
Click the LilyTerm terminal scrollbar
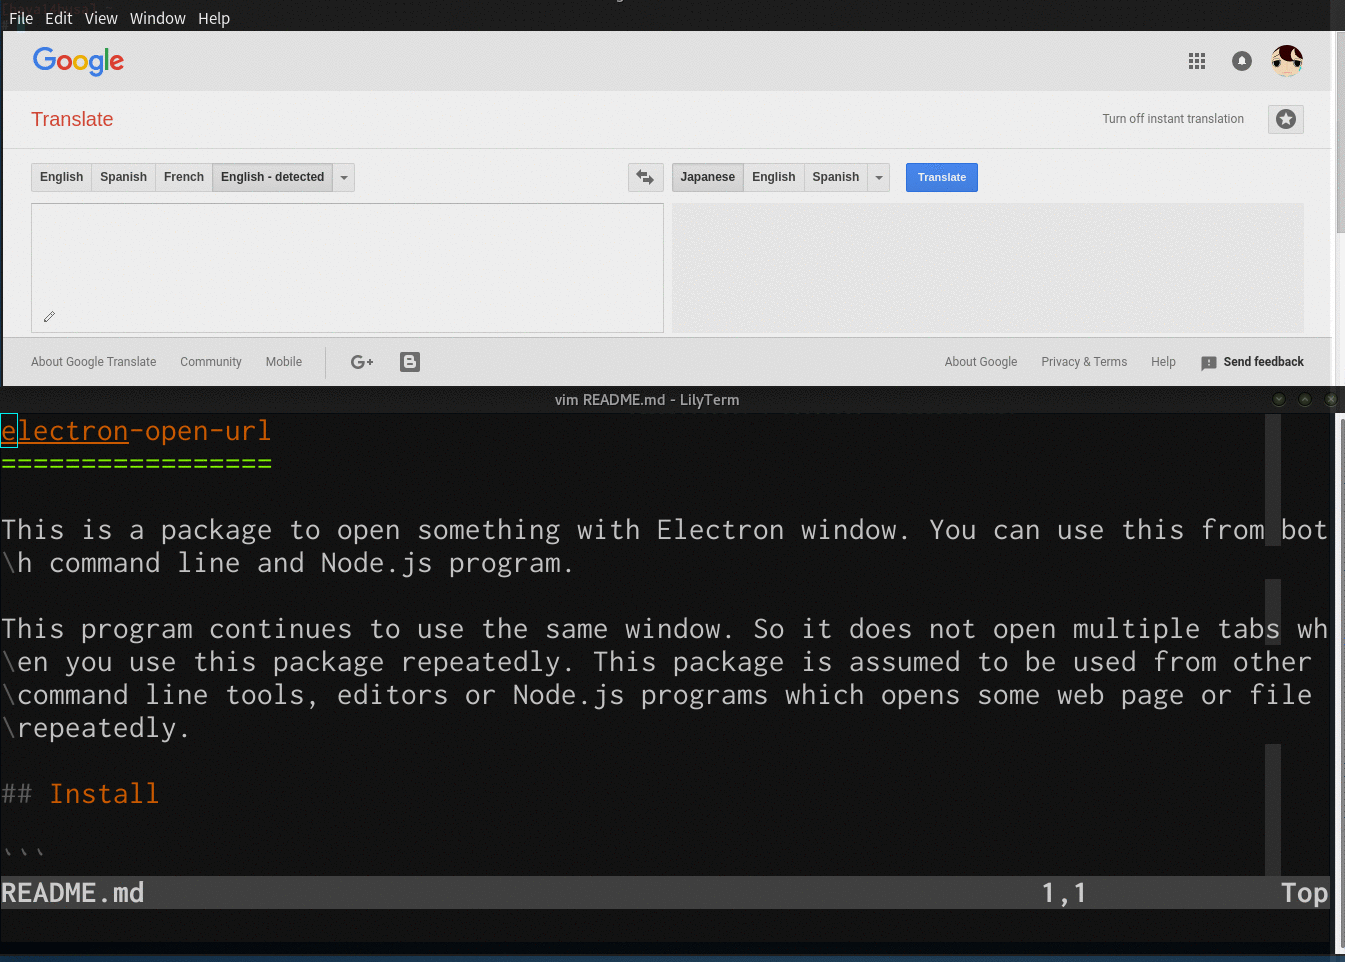pyautogui.click(x=1340, y=683)
